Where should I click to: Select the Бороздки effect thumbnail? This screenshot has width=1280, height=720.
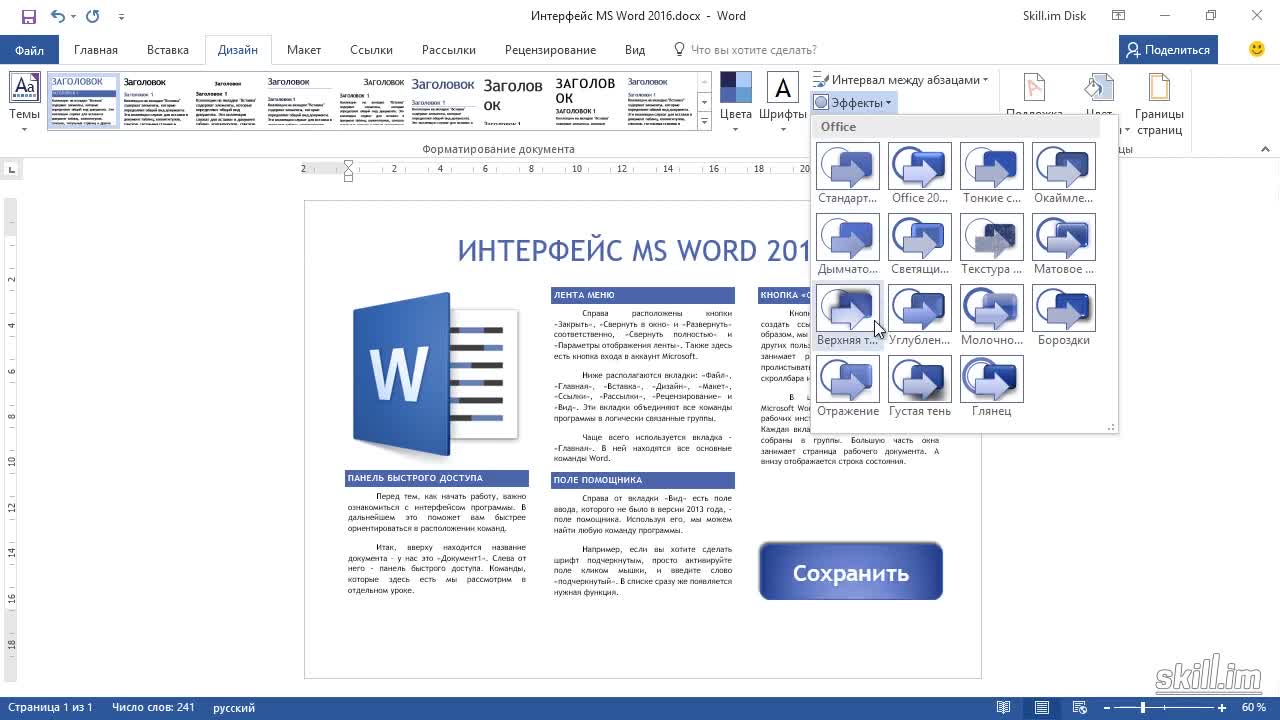pos(1064,308)
